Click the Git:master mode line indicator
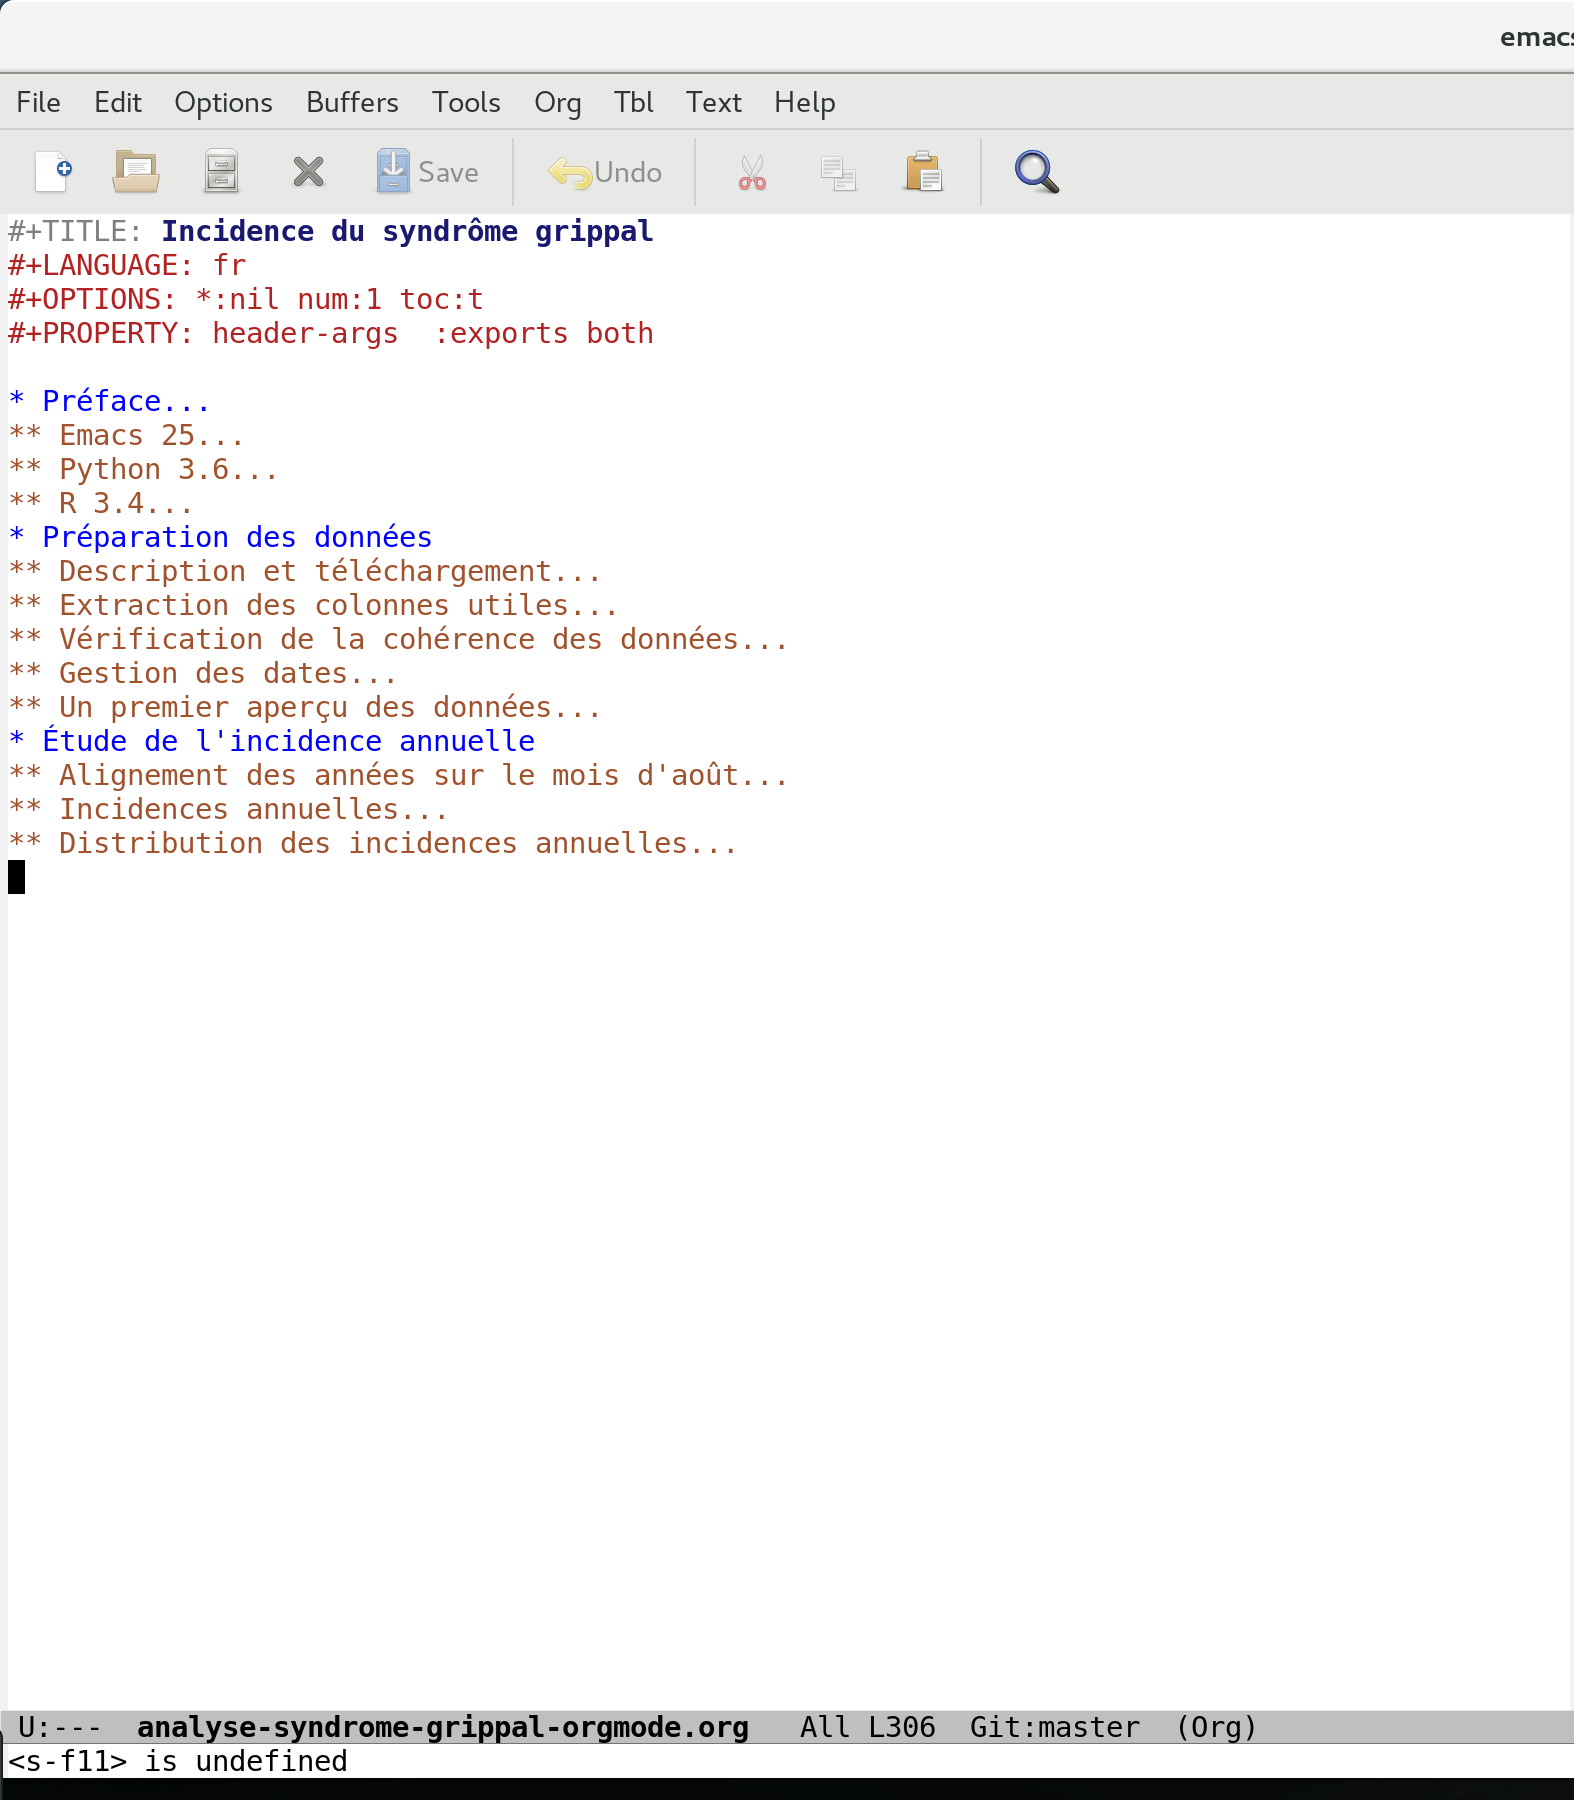 tap(1054, 1727)
